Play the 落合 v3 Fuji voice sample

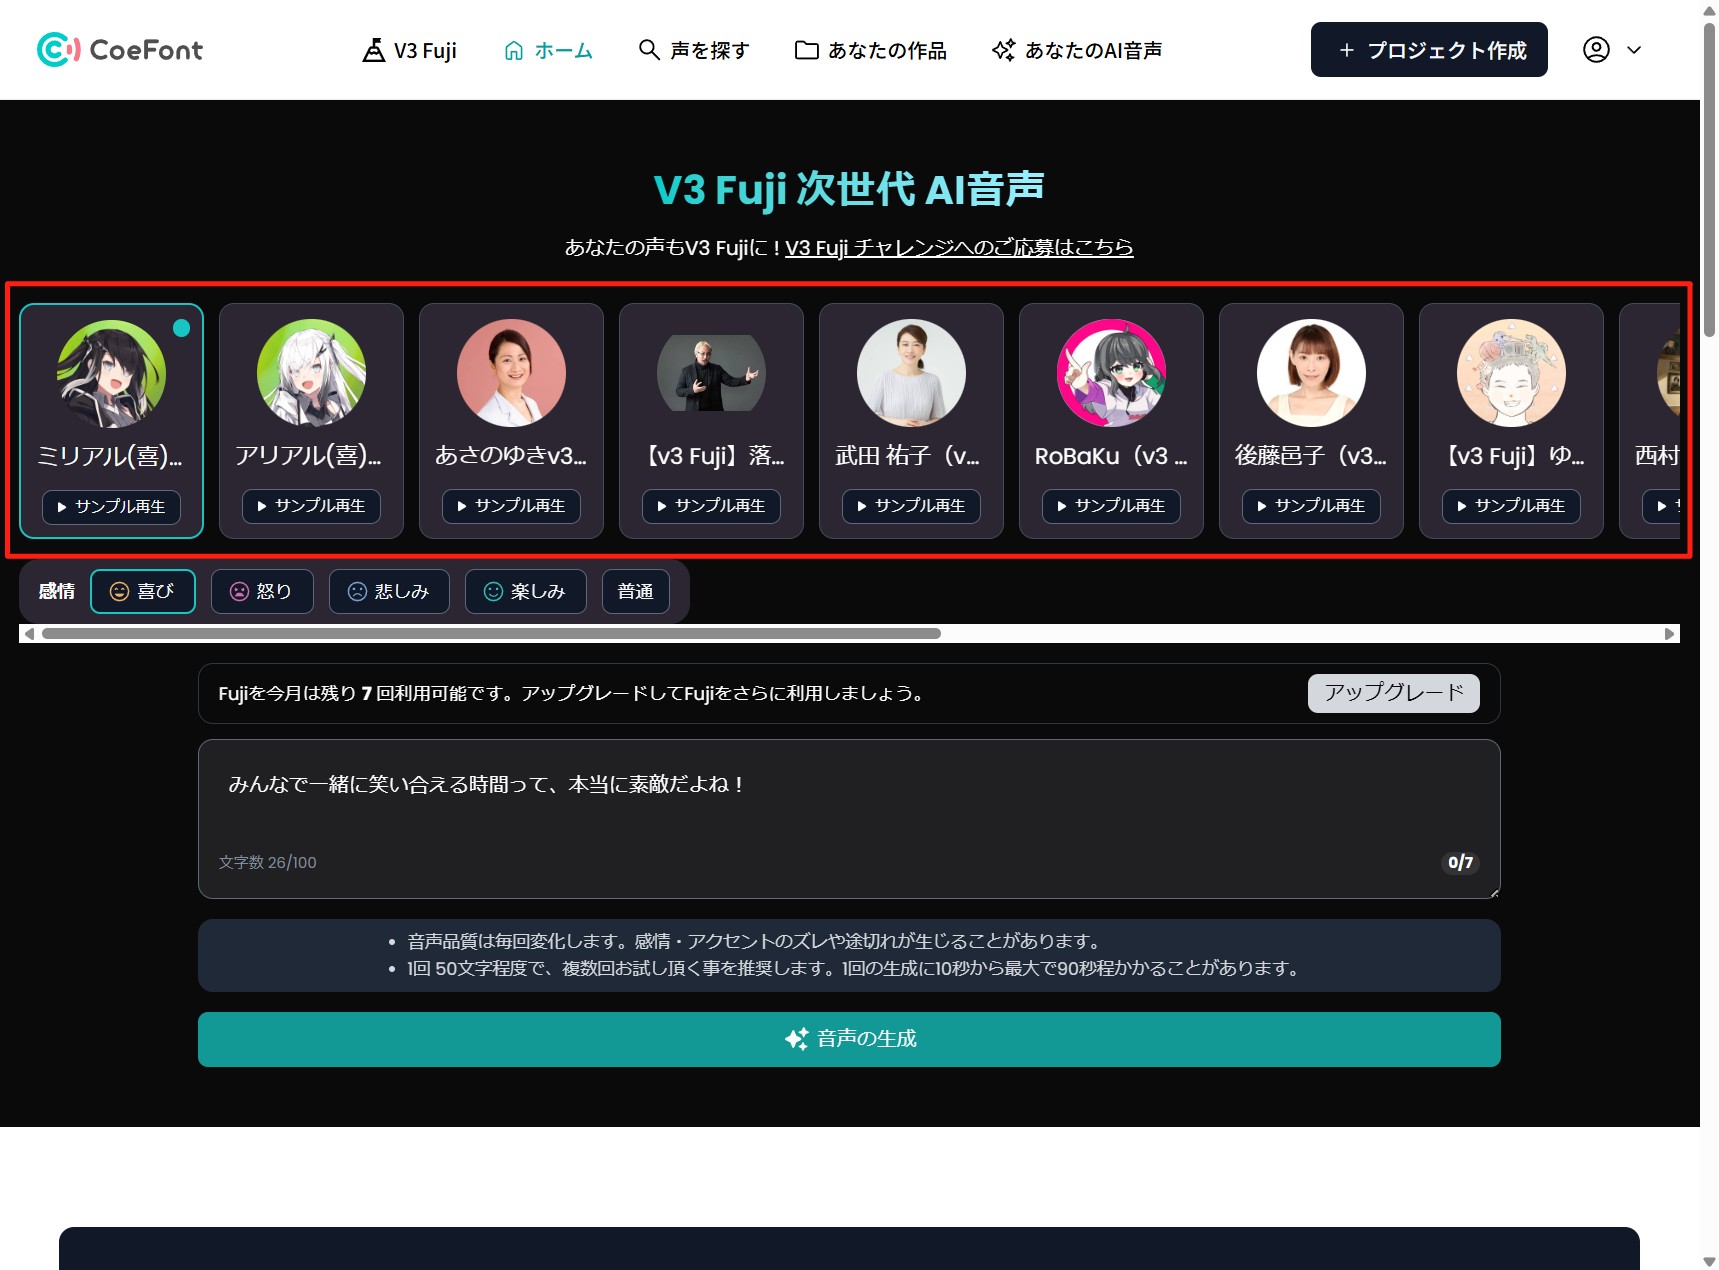tap(711, 506)
